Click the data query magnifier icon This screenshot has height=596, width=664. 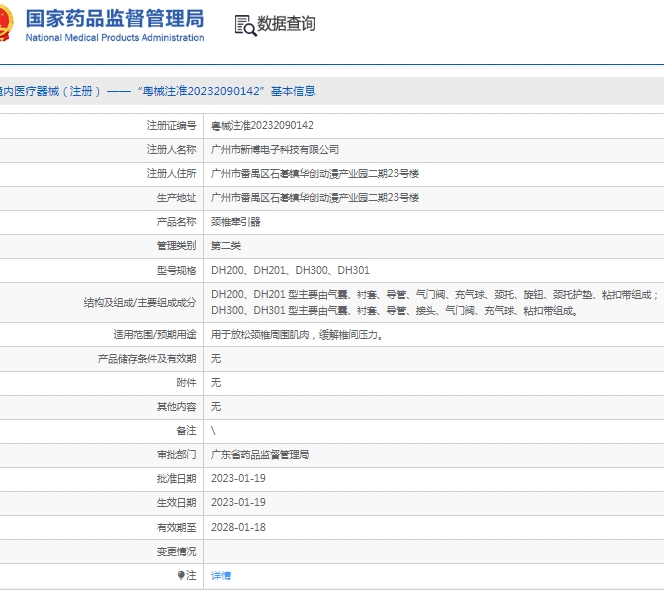coord(246,25)
